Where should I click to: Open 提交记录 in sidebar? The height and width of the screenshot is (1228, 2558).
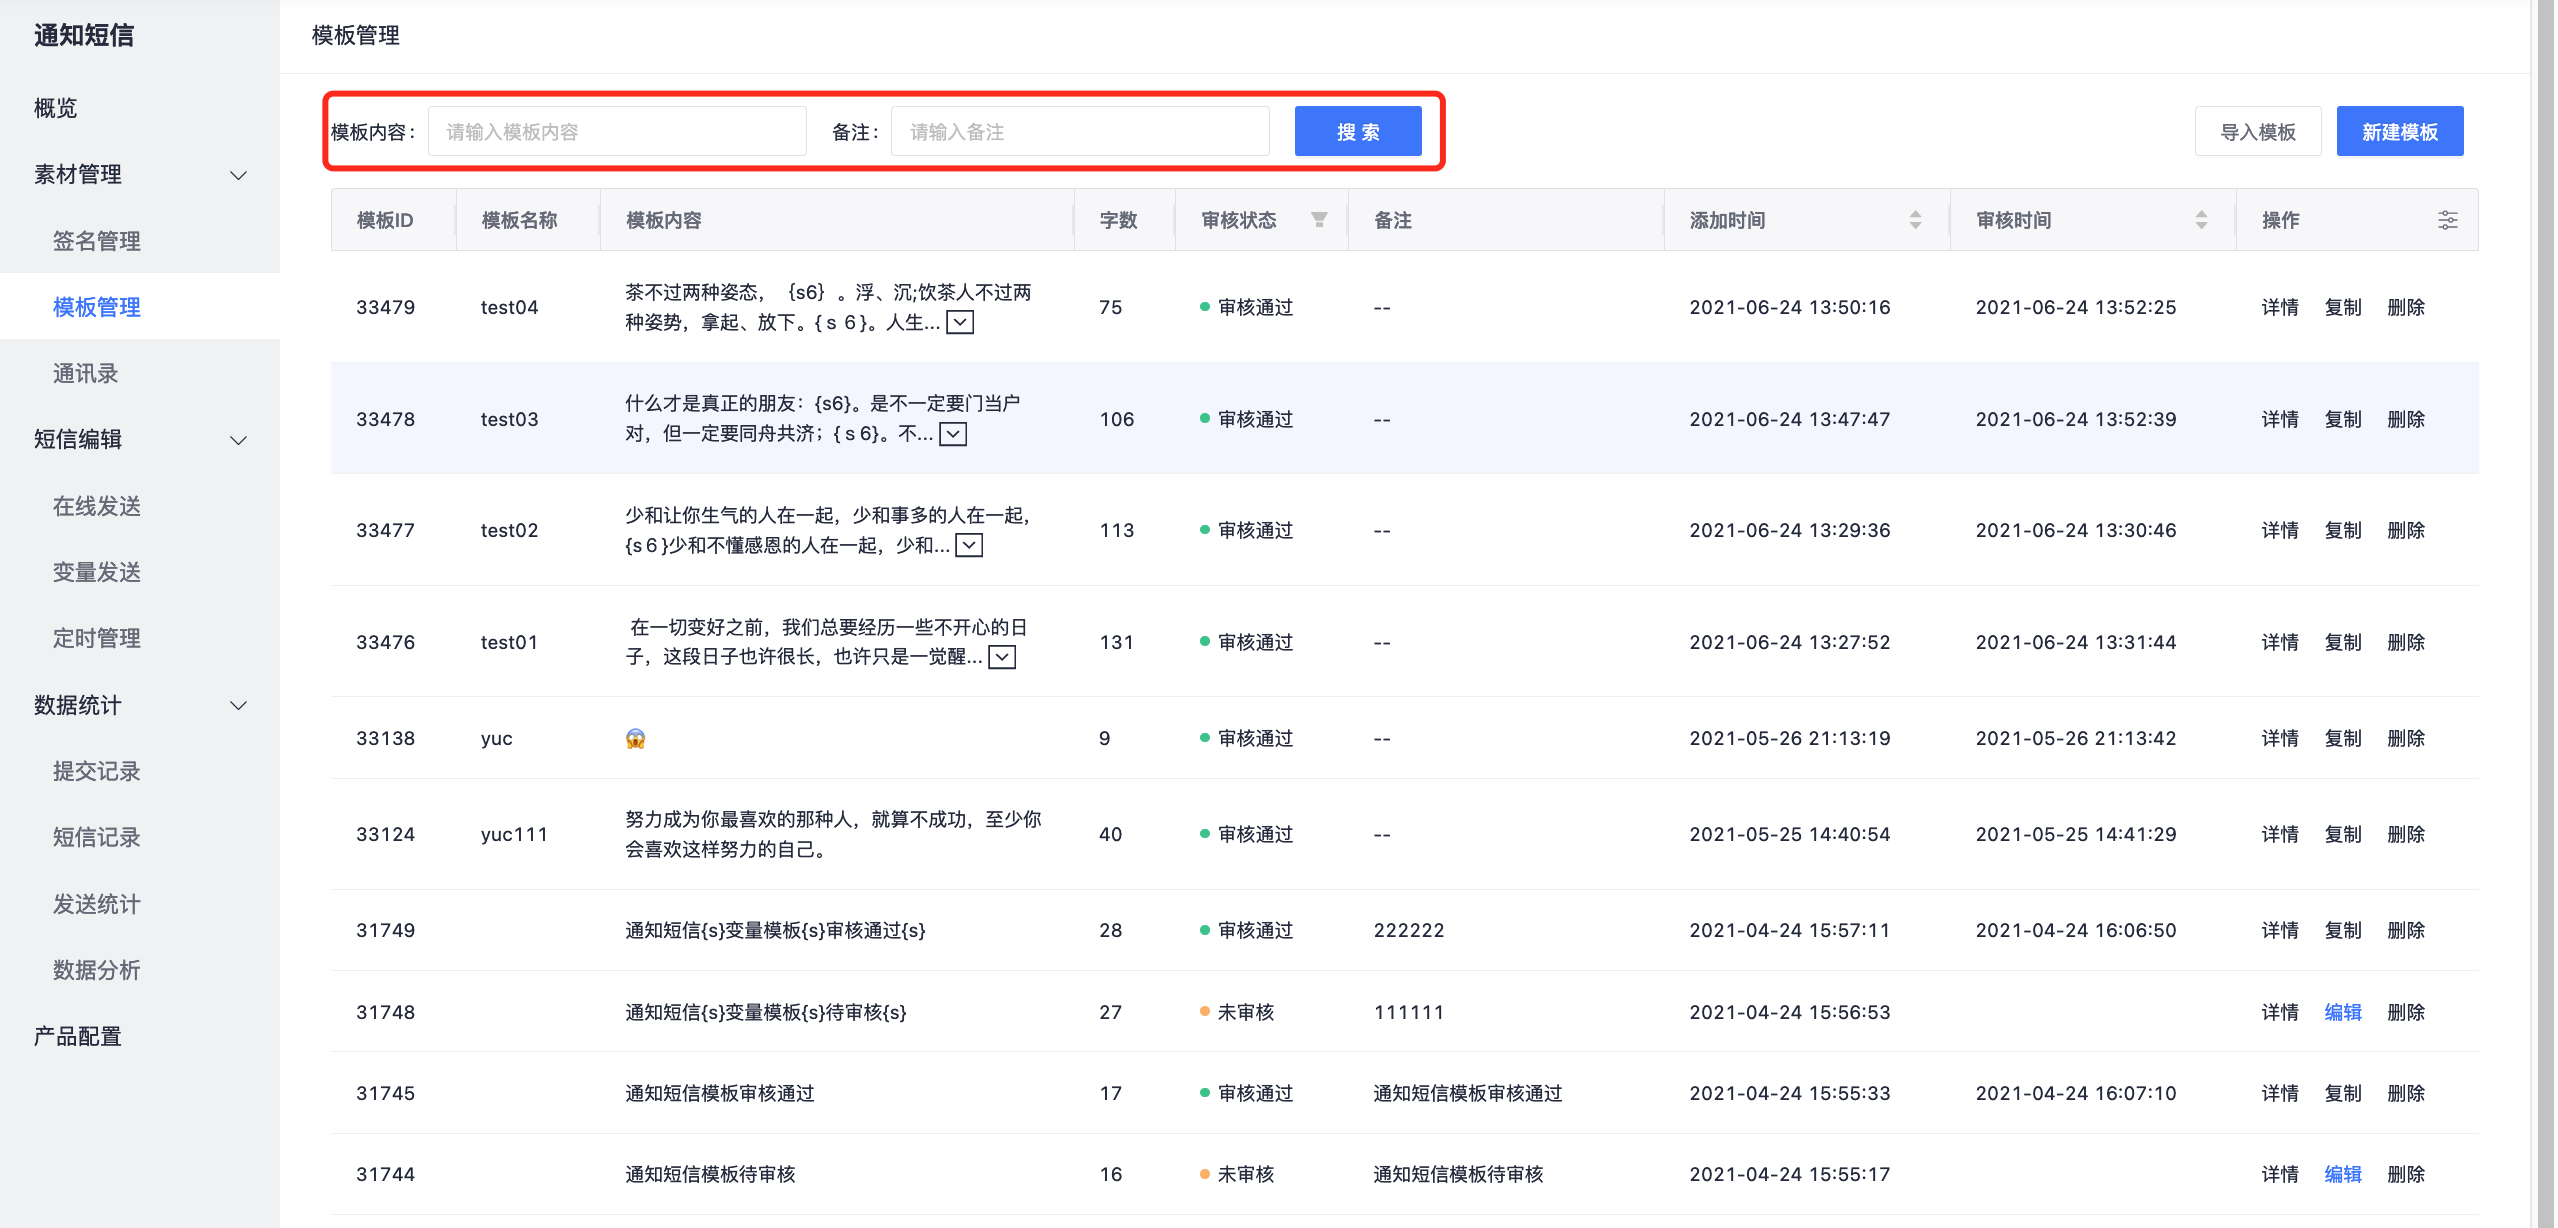point(96,771)
